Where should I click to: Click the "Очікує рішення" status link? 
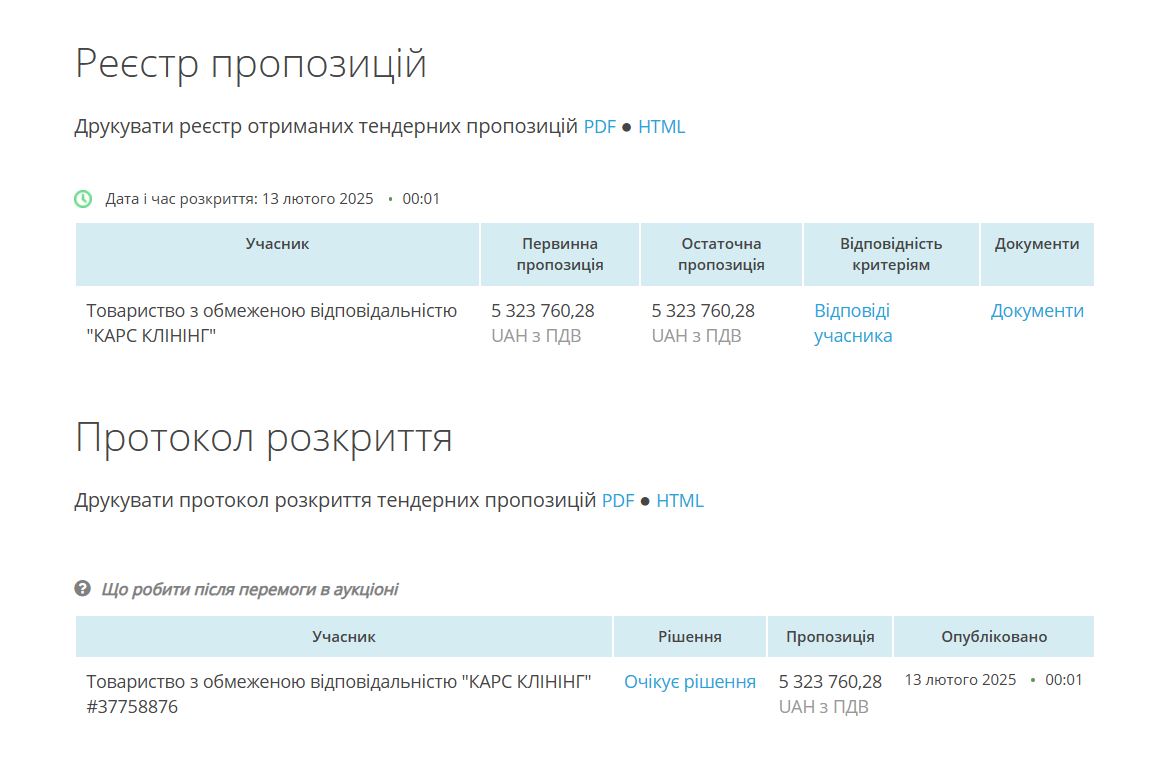689,682
